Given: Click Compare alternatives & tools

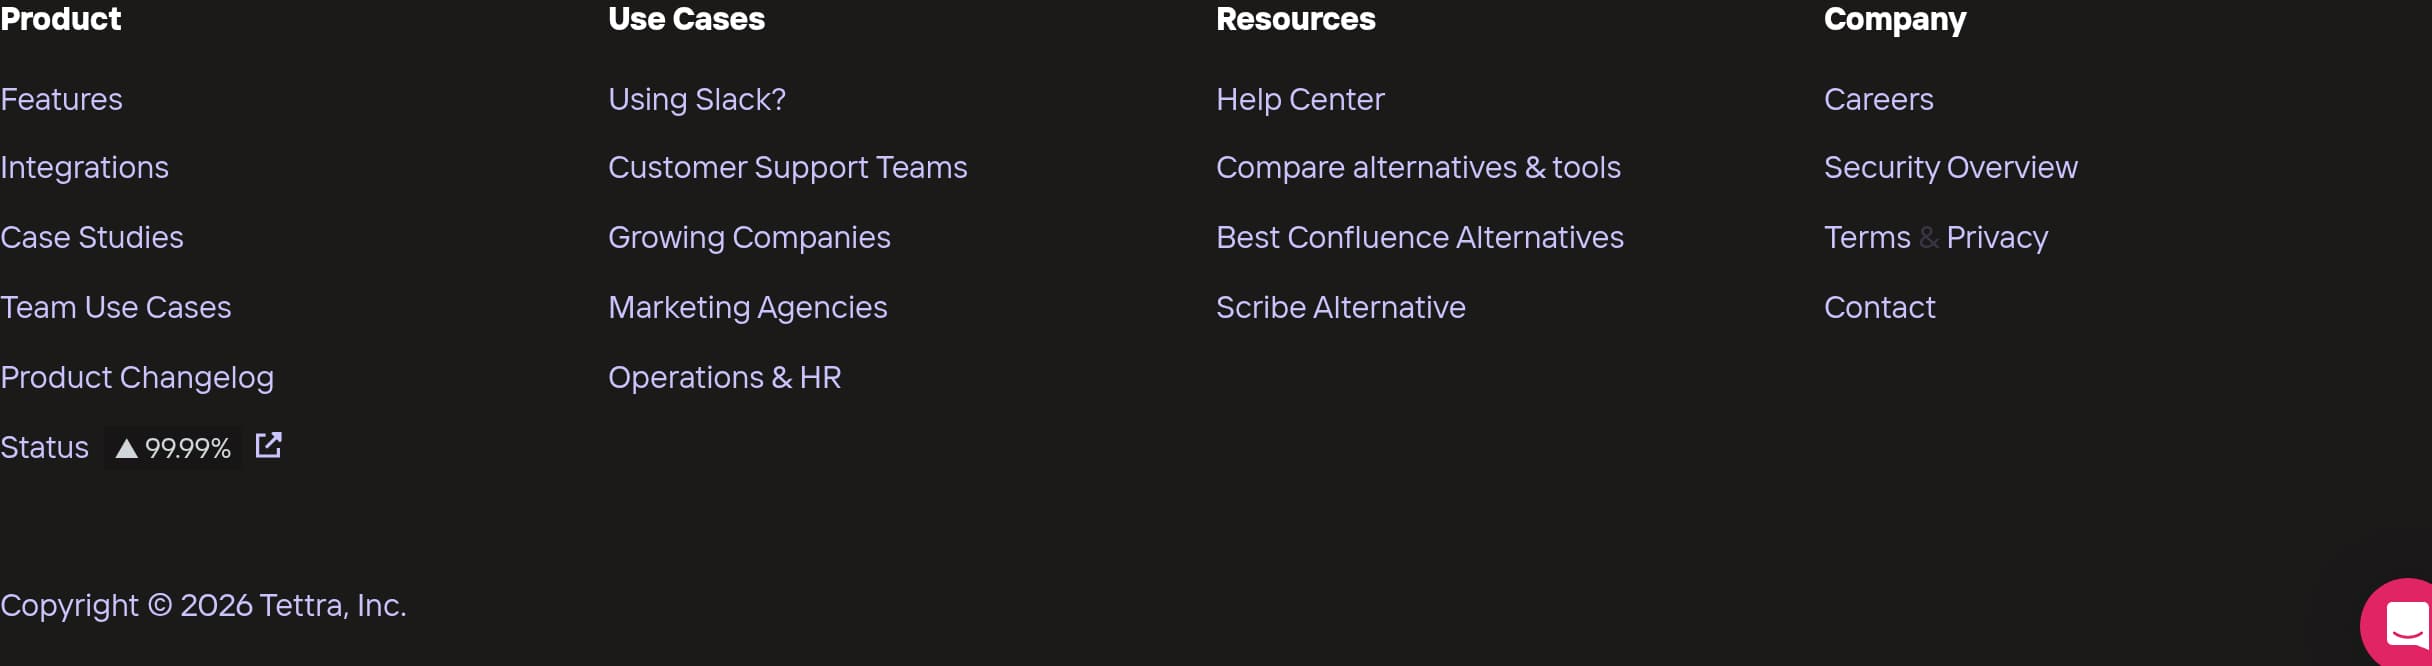Looking at the screenshot, I should click(1418, 167).
